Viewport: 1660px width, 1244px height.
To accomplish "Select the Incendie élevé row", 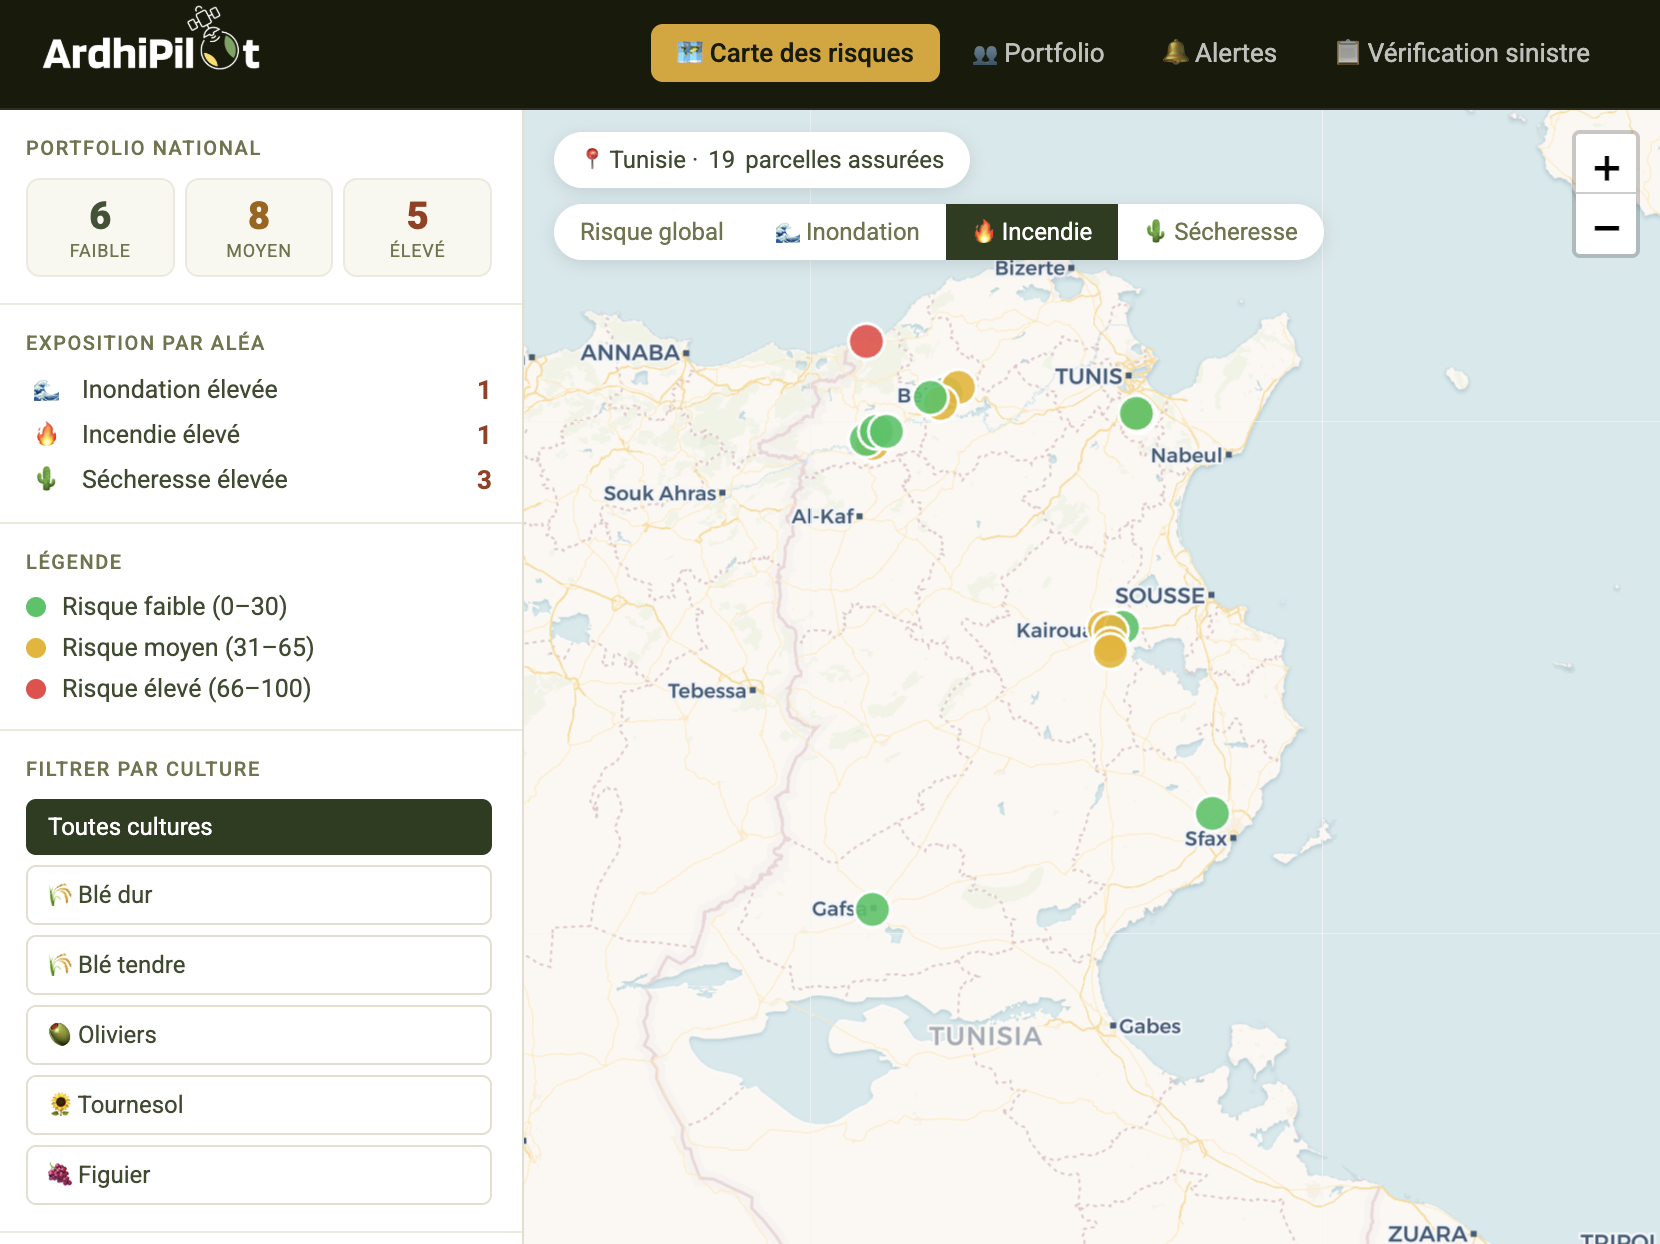I will pos(261,435).
